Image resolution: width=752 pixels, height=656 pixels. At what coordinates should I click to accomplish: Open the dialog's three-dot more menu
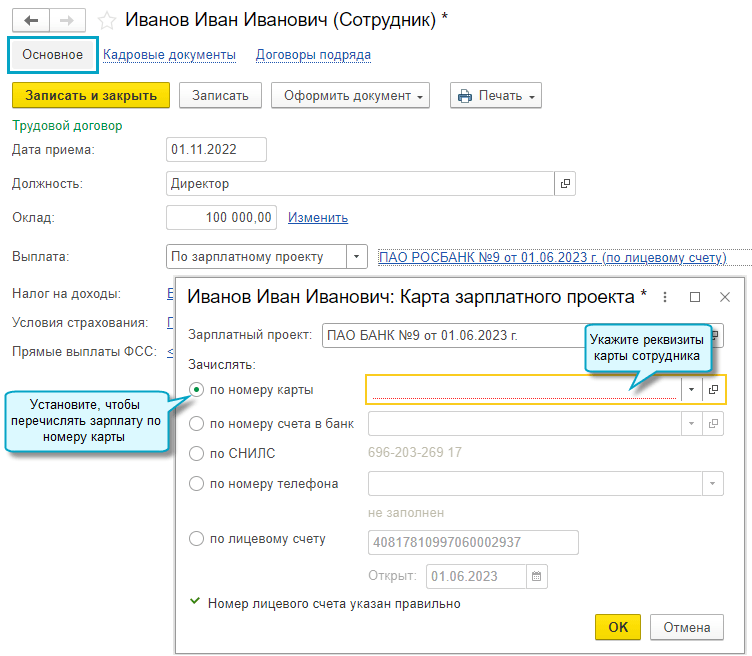click(665, 297)
